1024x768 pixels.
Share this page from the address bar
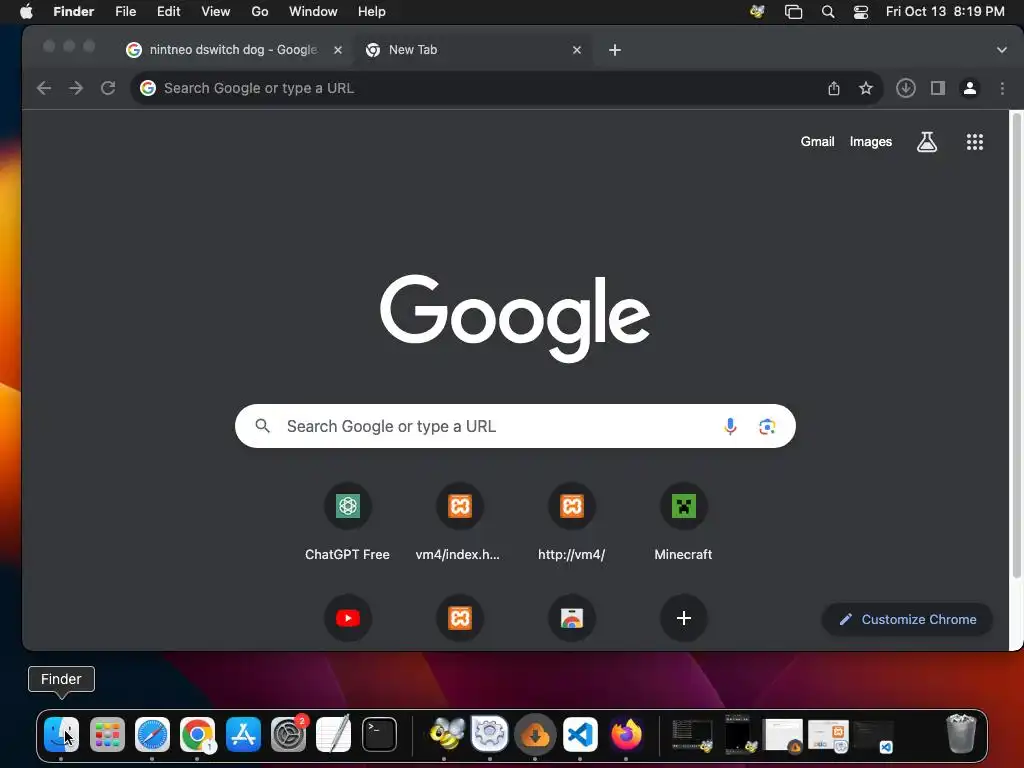point(833,88)
